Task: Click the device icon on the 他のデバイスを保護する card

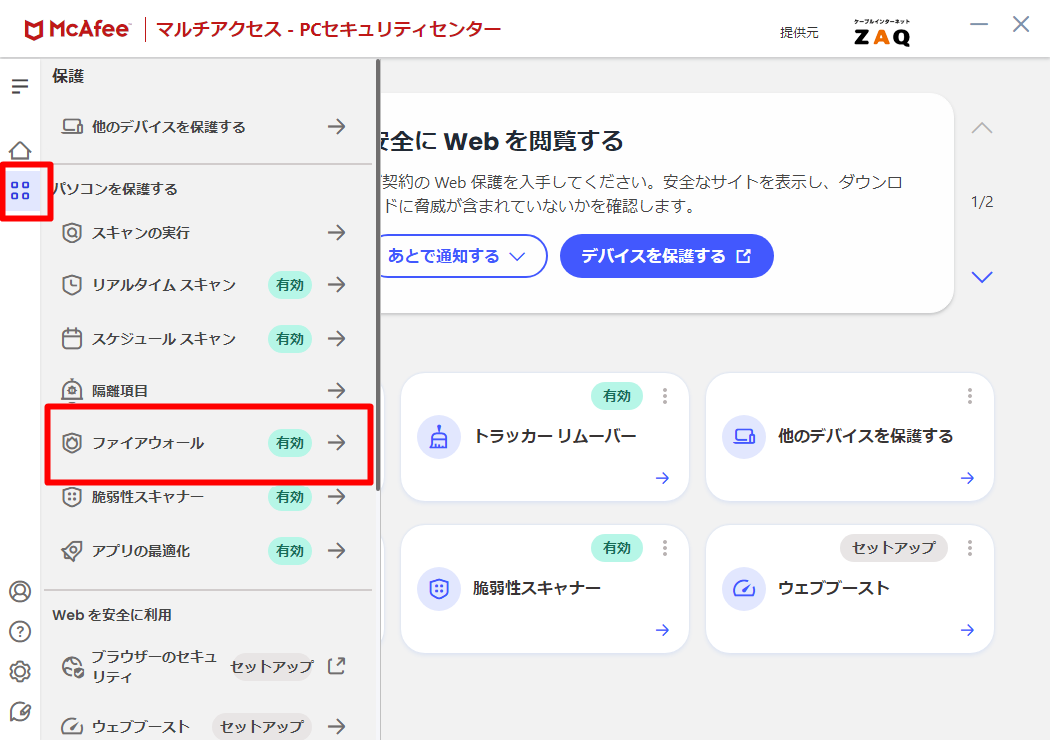Action: [743, 437]
